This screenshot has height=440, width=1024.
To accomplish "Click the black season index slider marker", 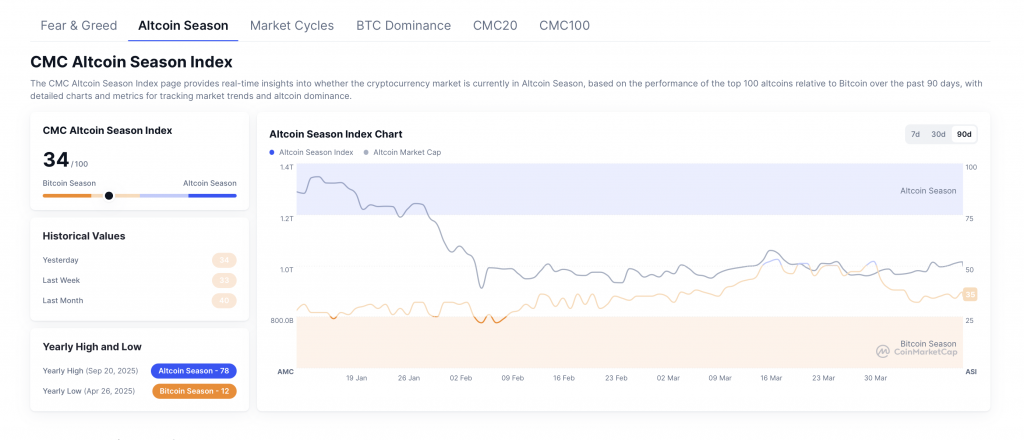I will coord(109,196).
